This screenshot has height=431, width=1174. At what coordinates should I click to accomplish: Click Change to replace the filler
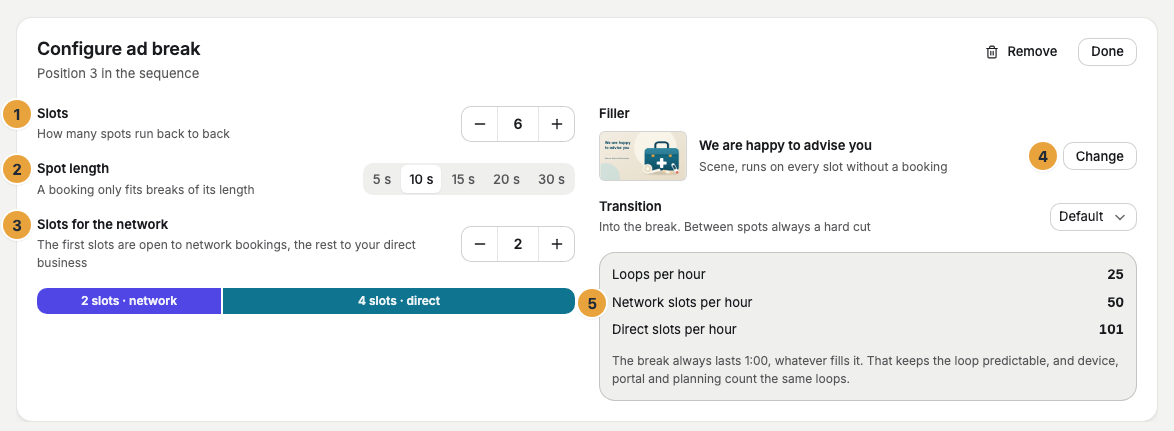[x=1100, y=156]
